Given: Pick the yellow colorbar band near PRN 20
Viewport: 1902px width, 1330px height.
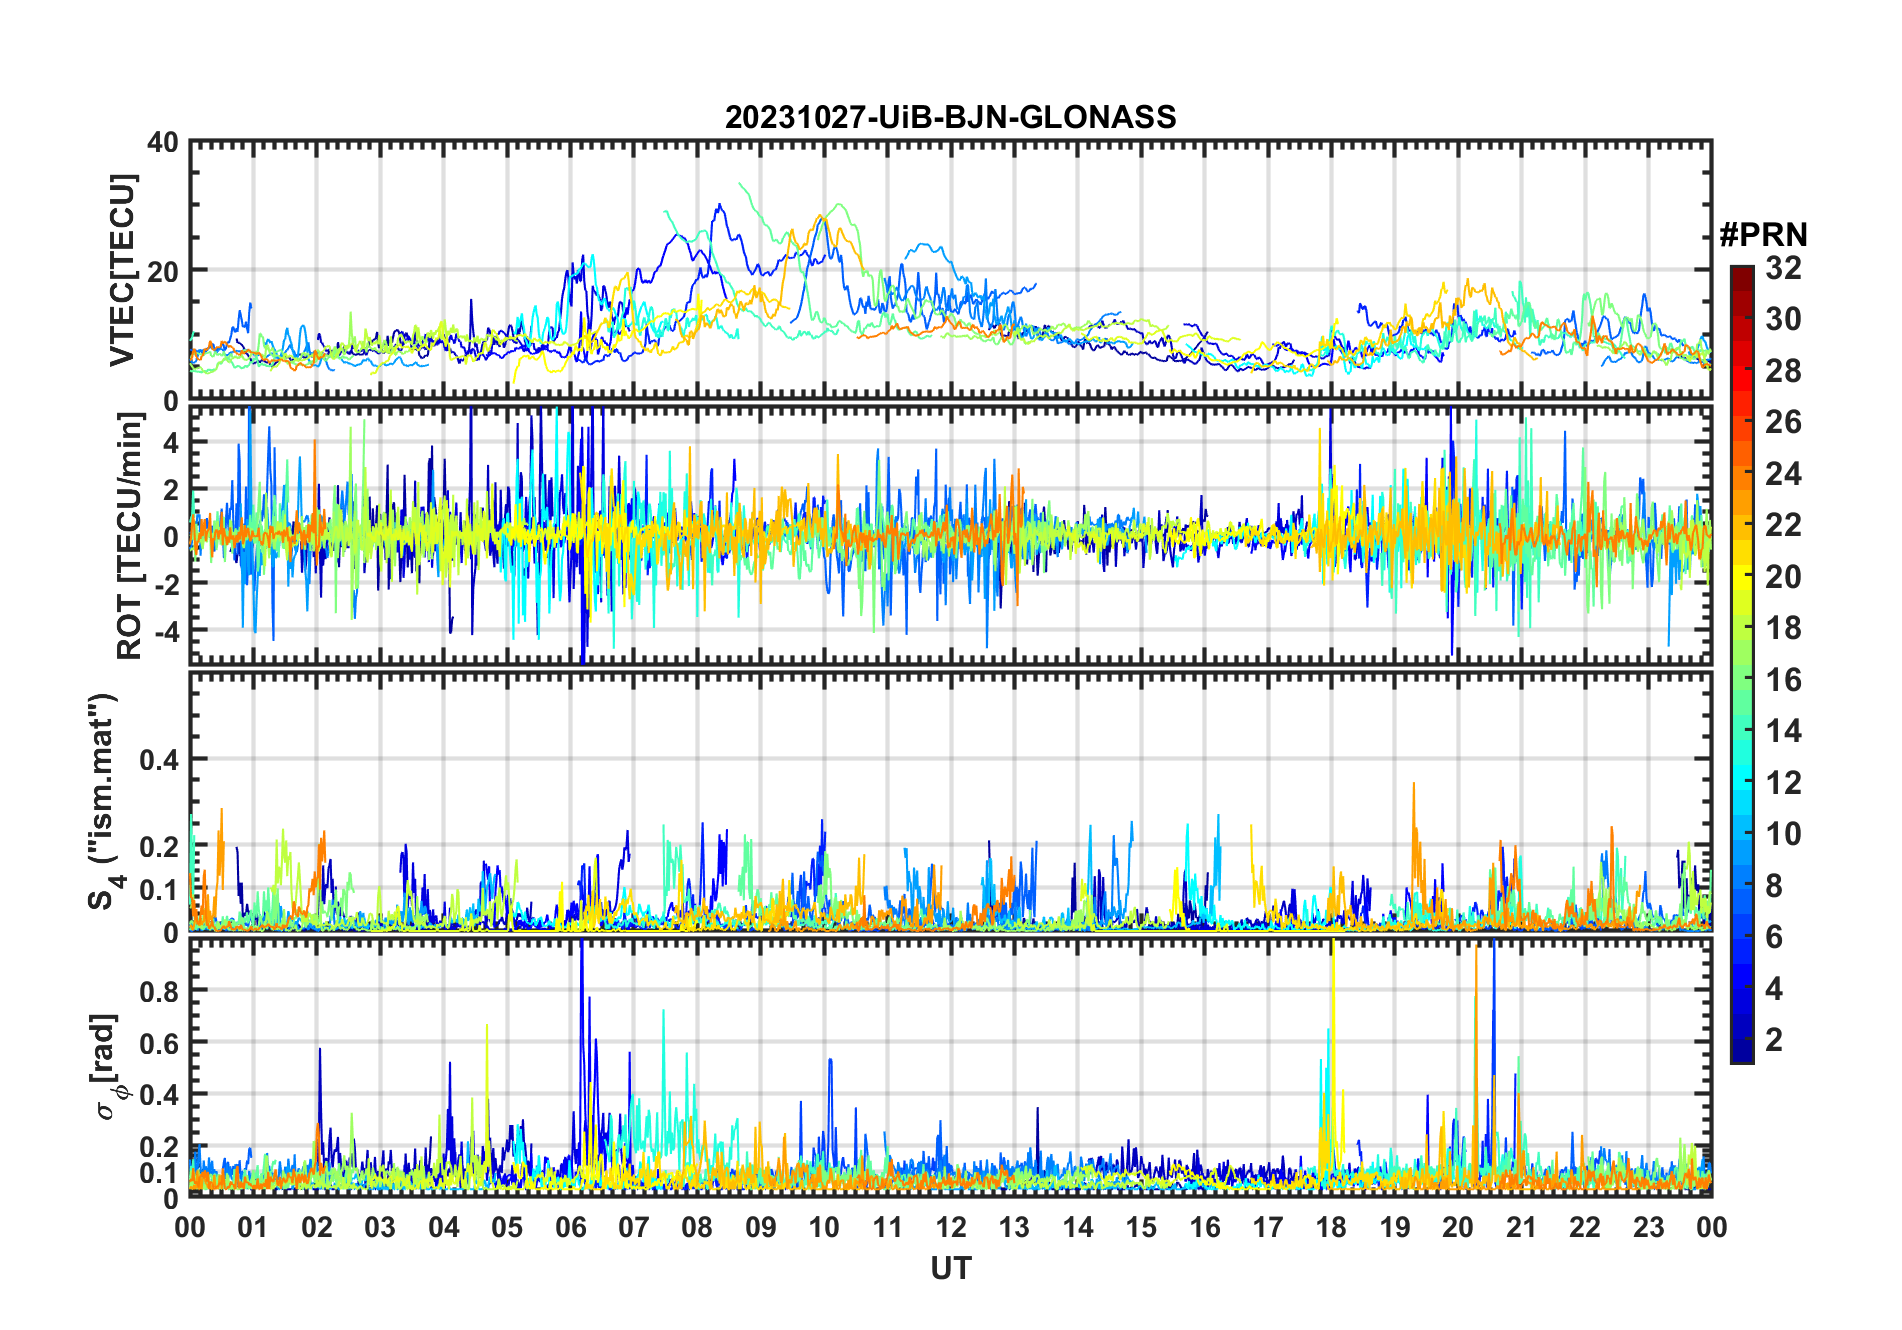Looking at the screenshot, I should pyautogui.click(x=1742, y=577).
